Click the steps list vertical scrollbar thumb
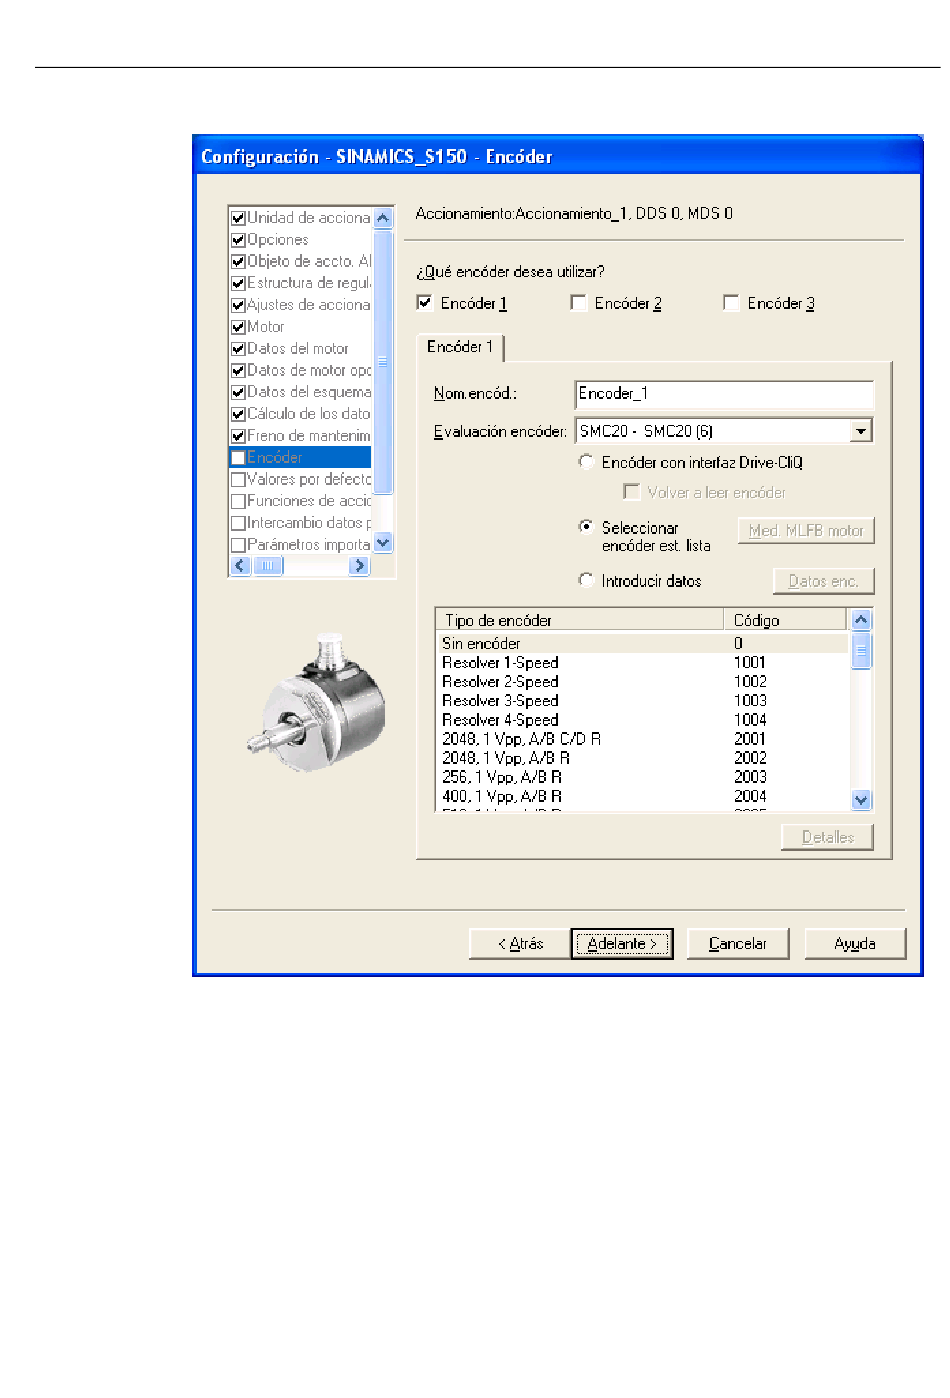The image size is (950, 1398). [x=382, y=361]
